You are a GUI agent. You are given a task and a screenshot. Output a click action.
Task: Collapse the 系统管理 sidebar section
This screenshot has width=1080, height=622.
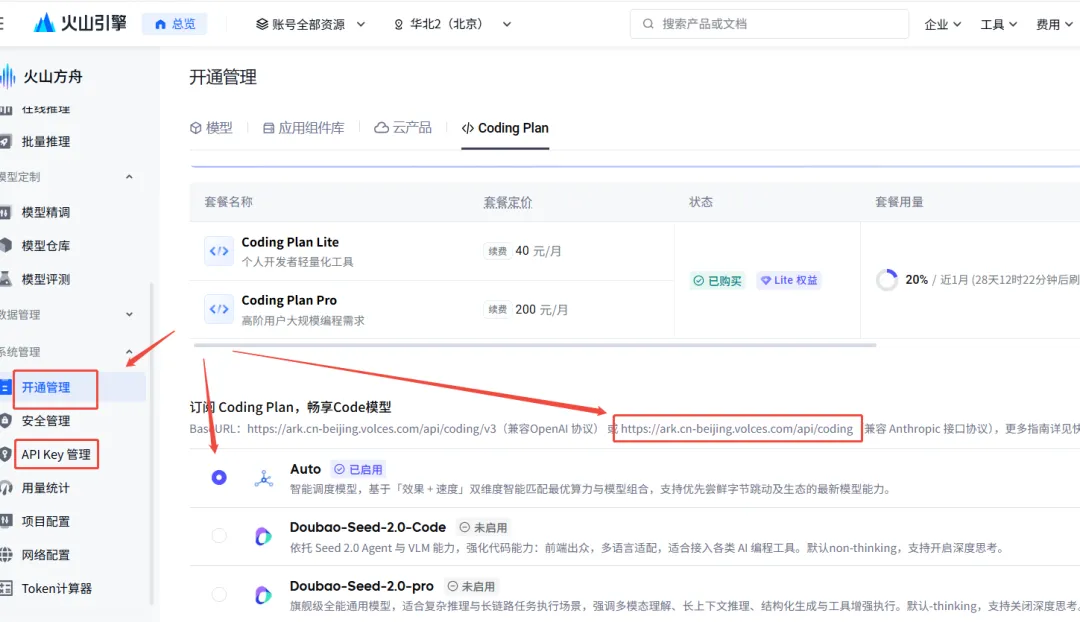click(129, 352)
